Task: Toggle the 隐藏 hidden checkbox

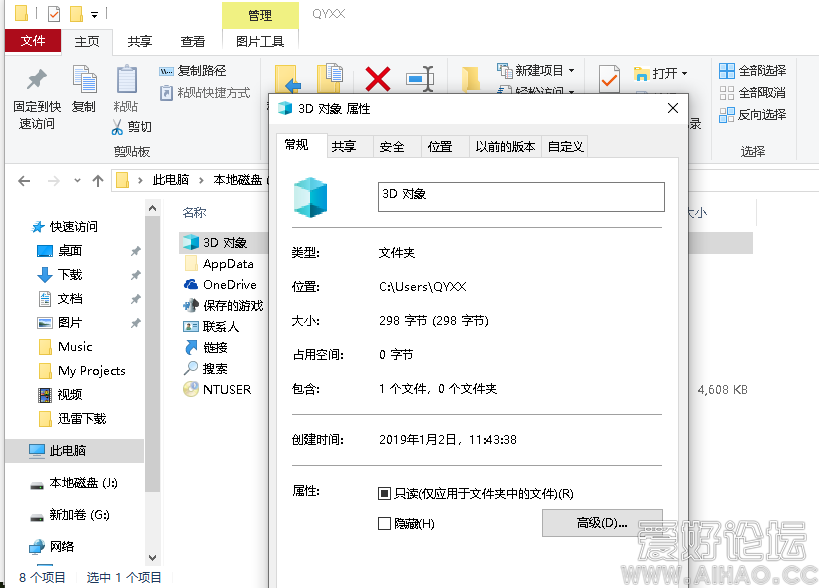Action: (x=384, y=523)
